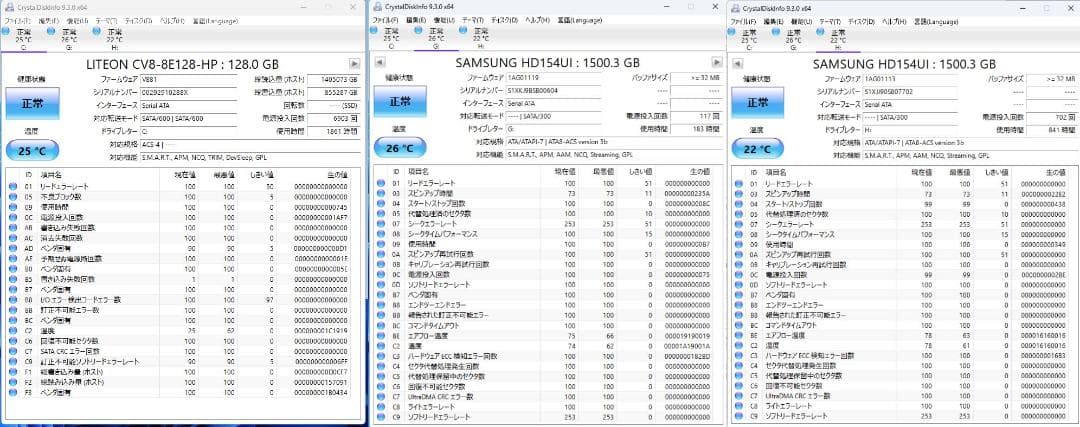Click status circle of ID 05 row, LITEON window
The image size is (1080, 427).
pyautogui.click(x=12, y=197)
